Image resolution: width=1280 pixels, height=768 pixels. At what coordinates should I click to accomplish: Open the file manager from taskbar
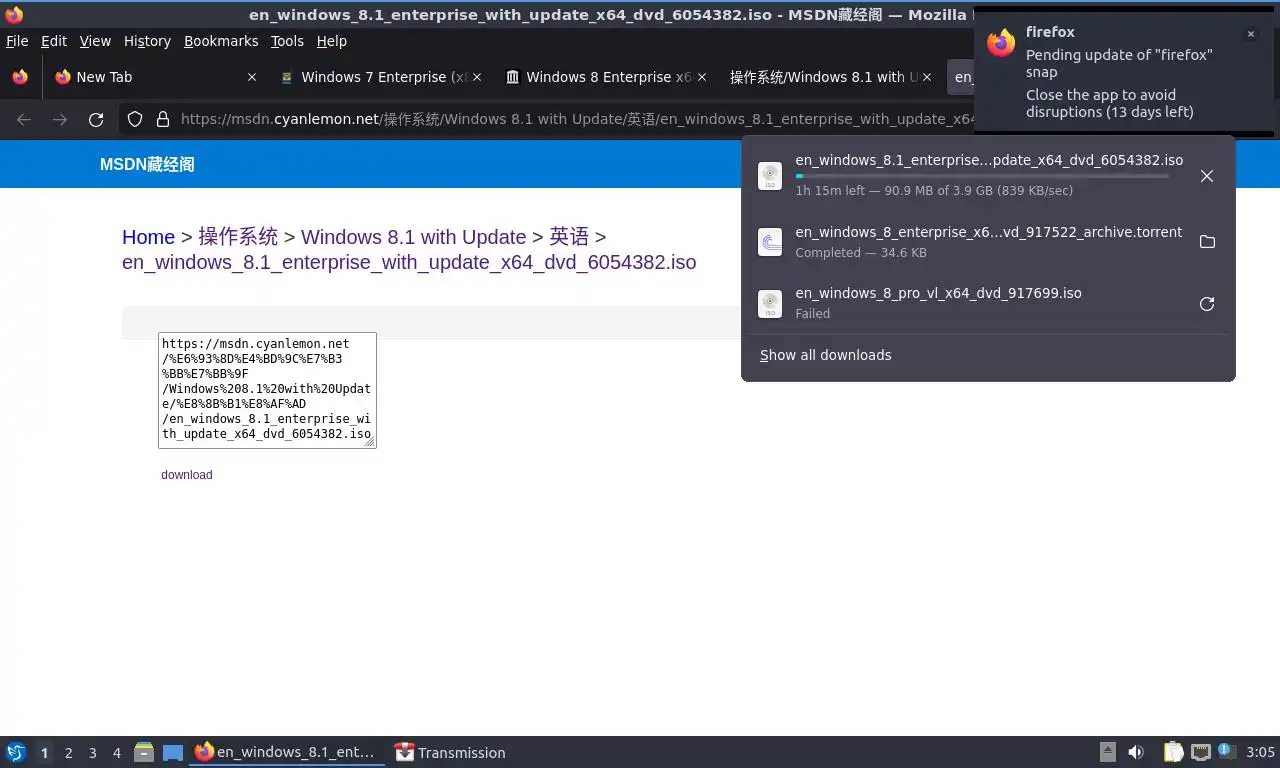tap(144, 752)
